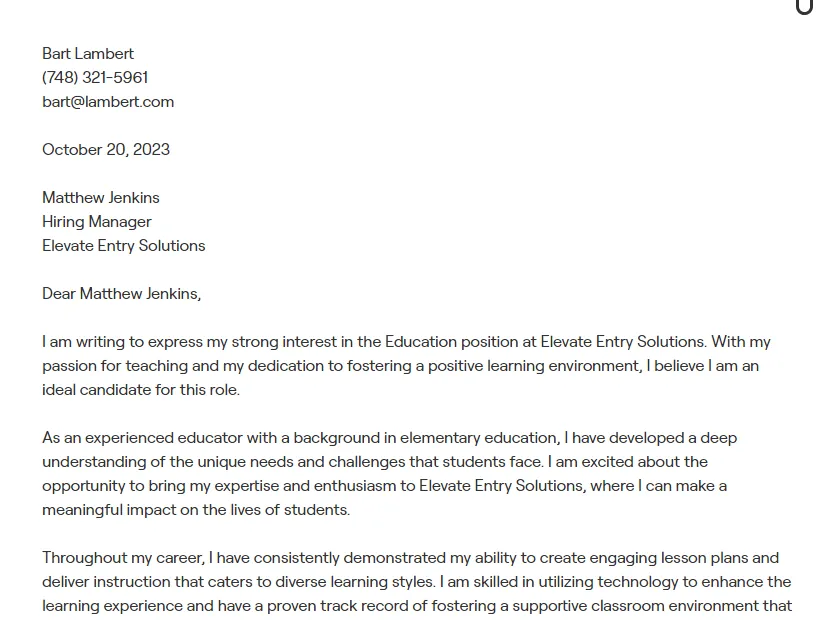Viewport: 836px width, 620px height.
Task: Click Elevate Entry Solutions in address block
Action: [124, 246]
